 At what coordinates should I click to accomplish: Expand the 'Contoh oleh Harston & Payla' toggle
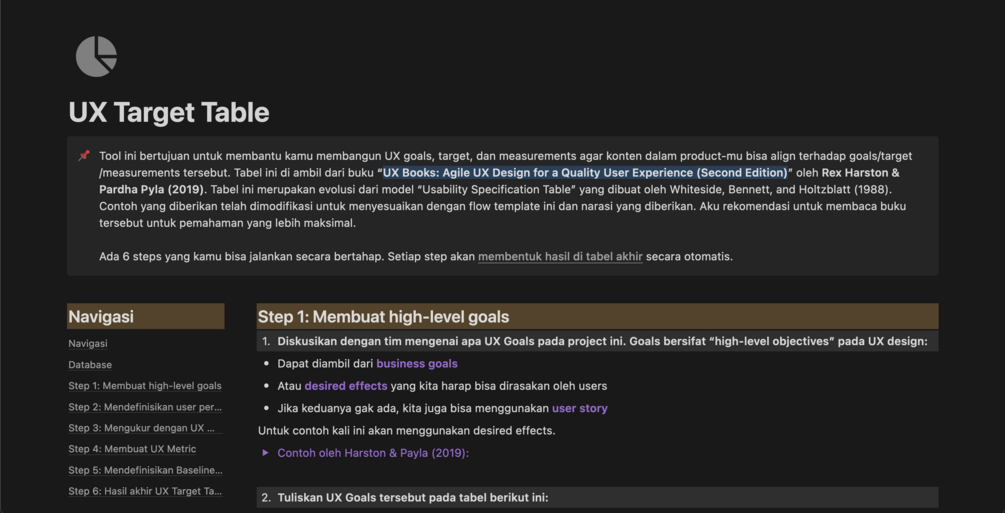click(266, 453)
